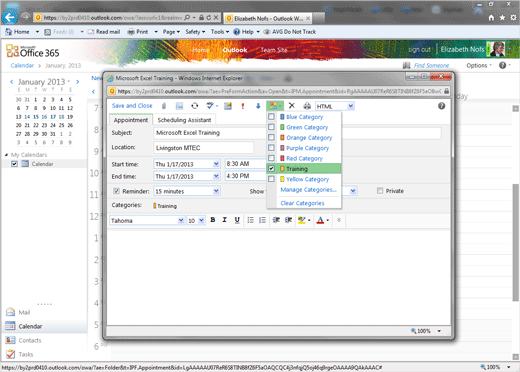Viewport: 520px width, 372px height.
Task: Apply numbered list formatting
Action: (x=263, y=220)
